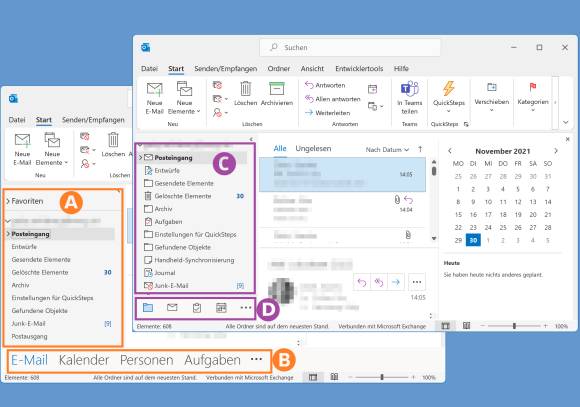This screenshot has height=407, width=580.
Task: Switch to reading view icon in front status bar
Action: 467,326
